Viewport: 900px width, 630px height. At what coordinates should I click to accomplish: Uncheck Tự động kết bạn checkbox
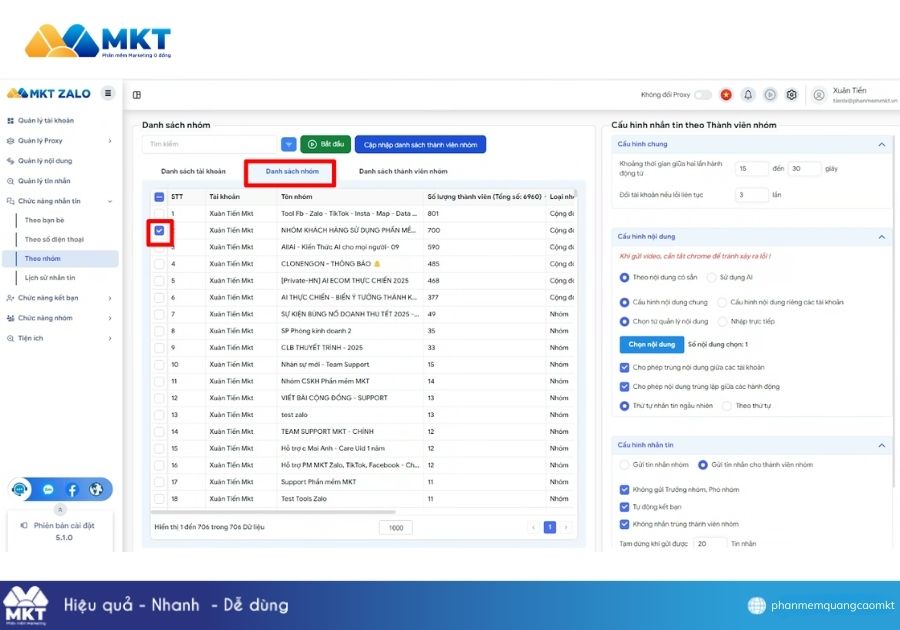[625, 507]
